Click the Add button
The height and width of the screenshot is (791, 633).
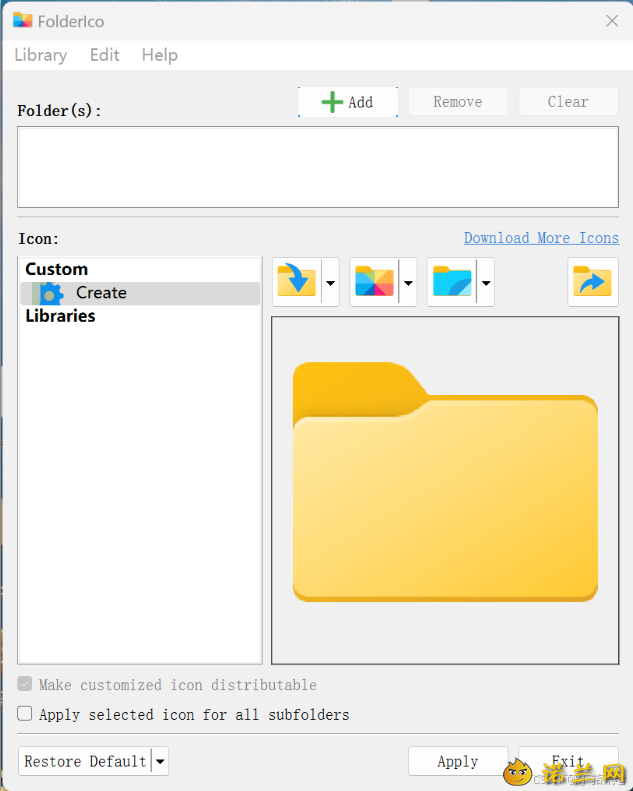348,102
